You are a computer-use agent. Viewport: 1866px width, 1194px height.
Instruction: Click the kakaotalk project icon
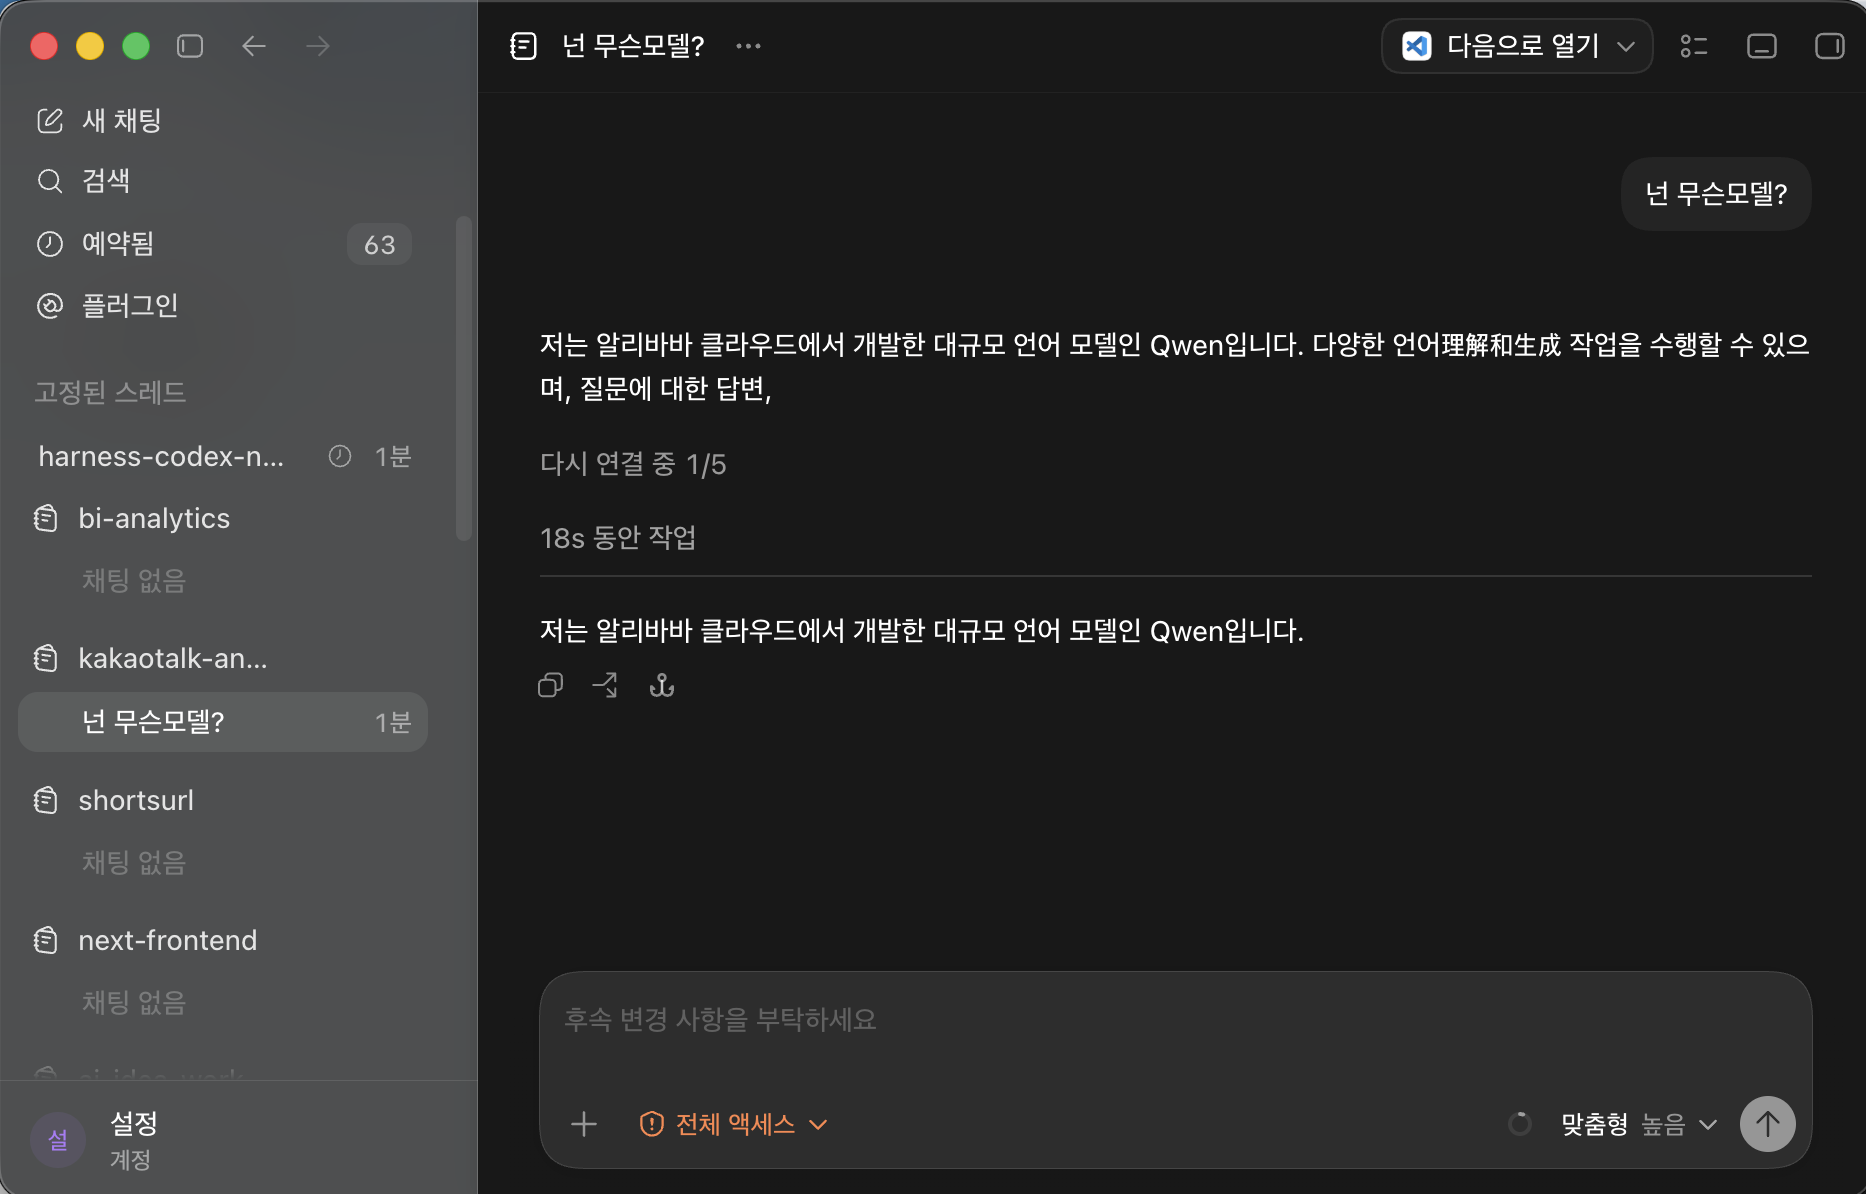pos(46,658)
